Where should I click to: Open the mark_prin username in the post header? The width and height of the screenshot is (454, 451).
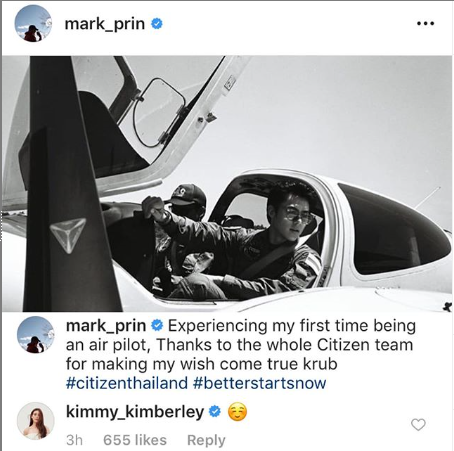pyautogui.click(x=105, y=24)
